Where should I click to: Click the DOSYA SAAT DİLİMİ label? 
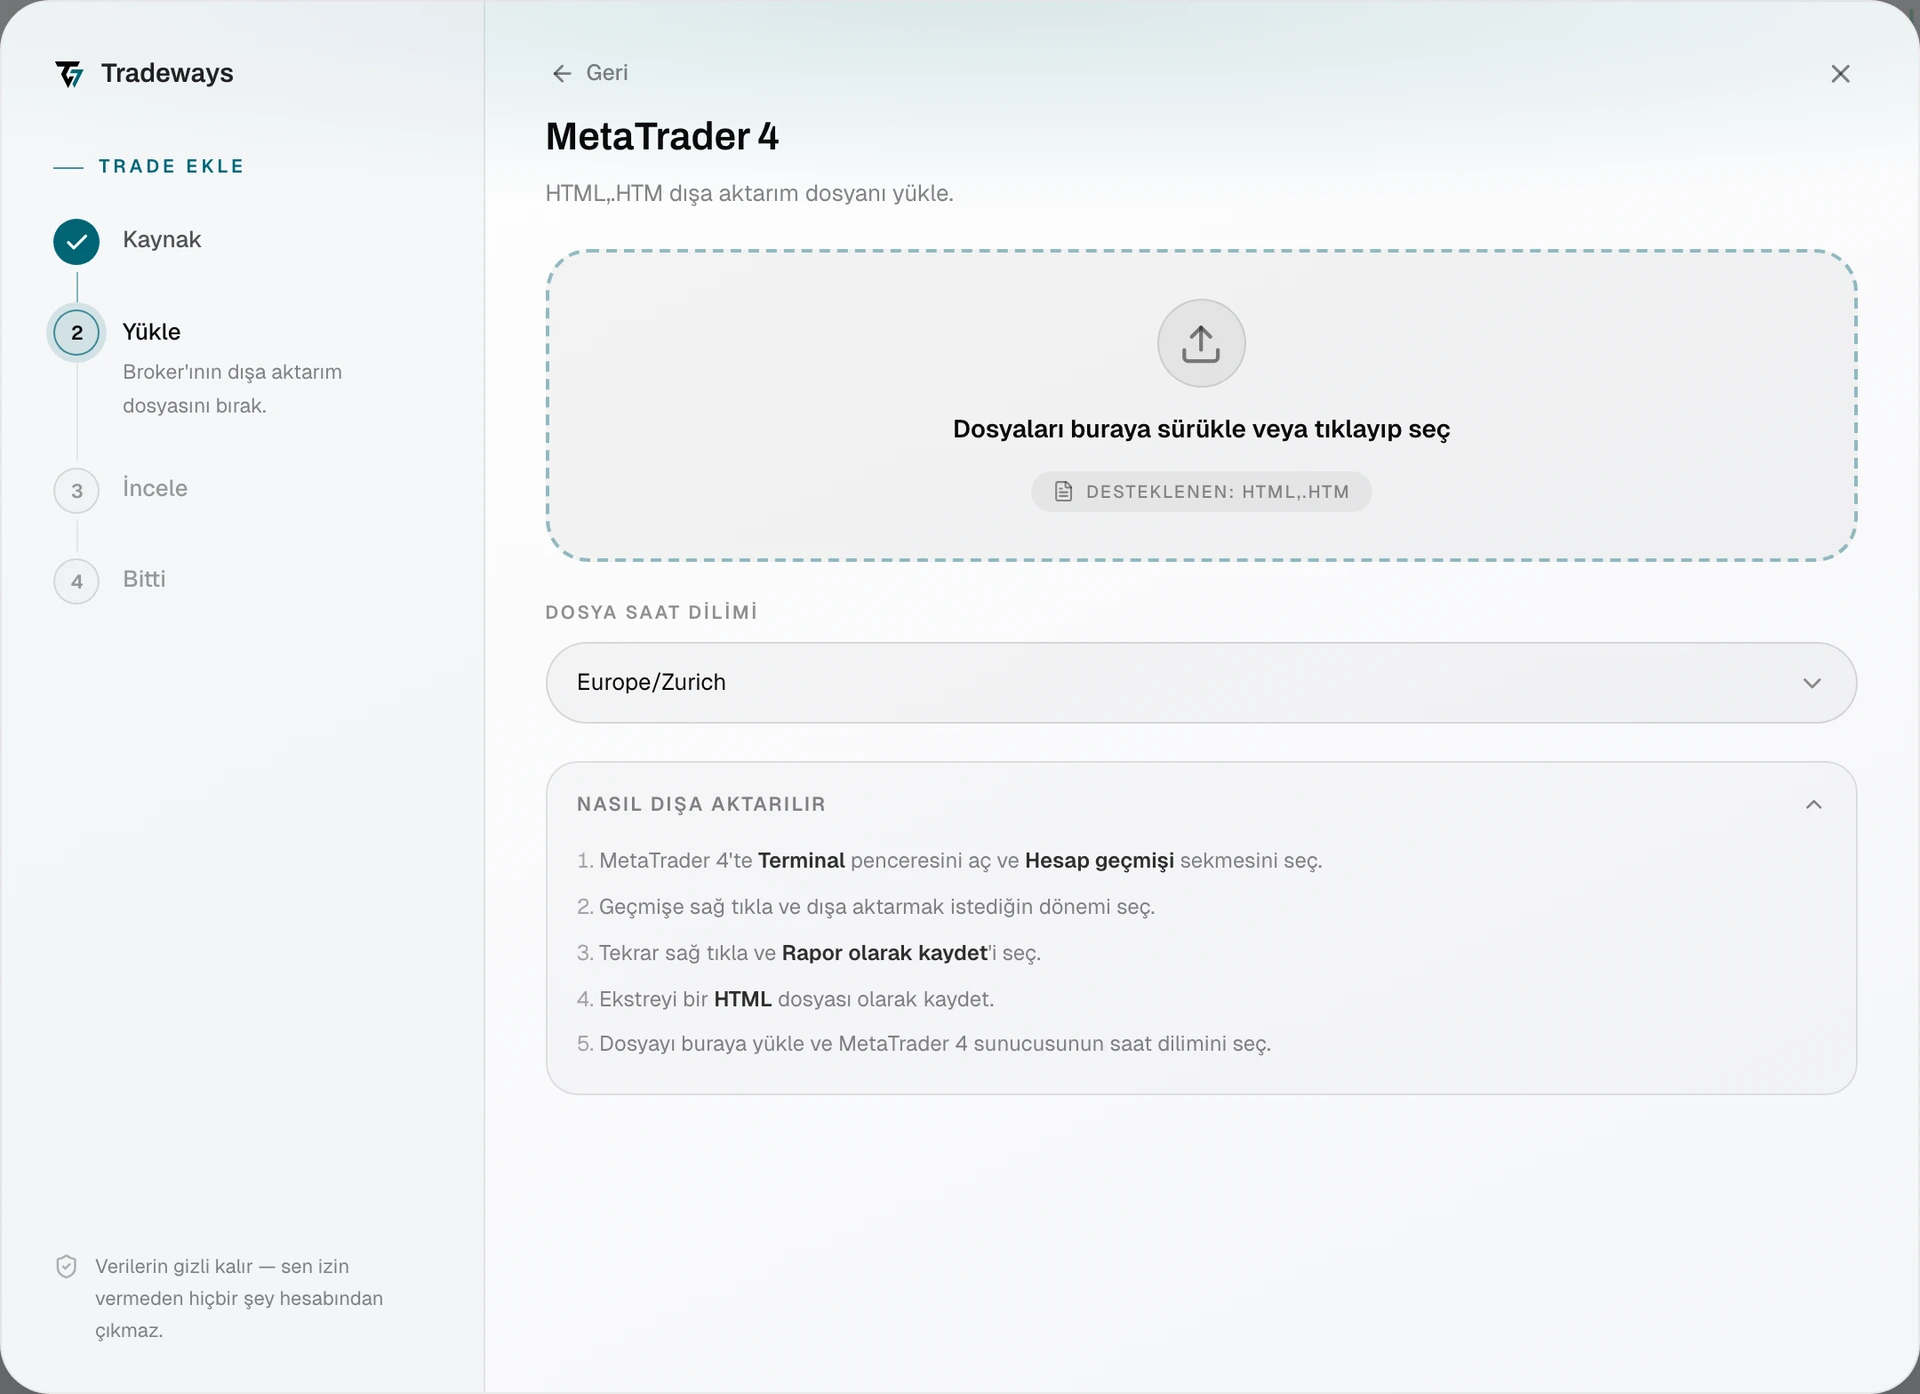tap(651, 612)
